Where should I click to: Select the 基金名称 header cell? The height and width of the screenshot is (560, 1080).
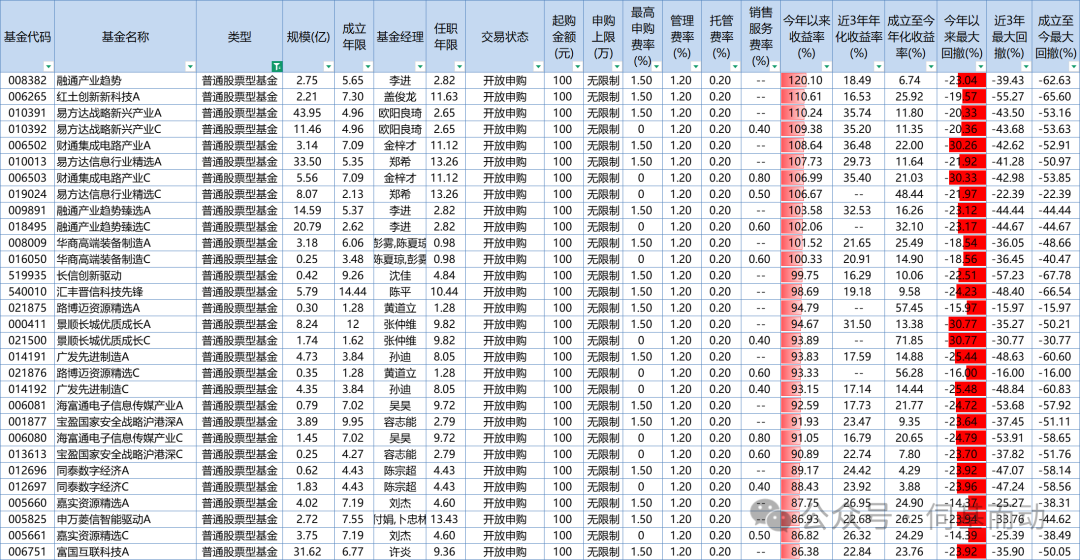click(125, 37)
